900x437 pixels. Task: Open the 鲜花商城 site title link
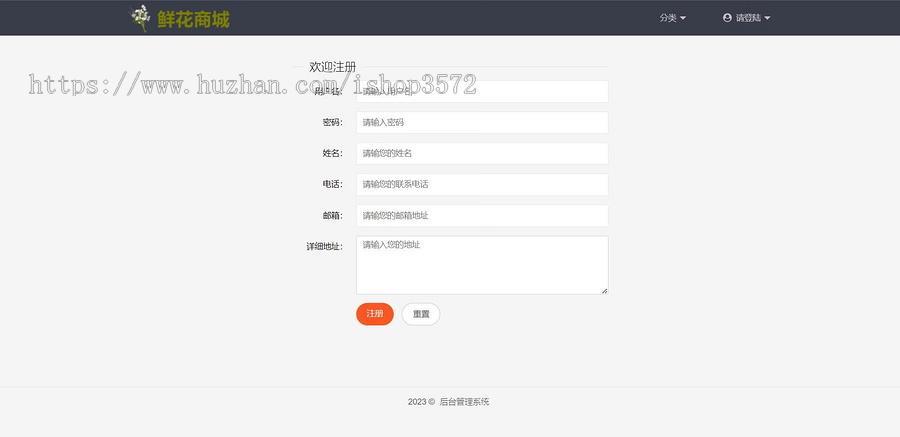tap(193, 20)
